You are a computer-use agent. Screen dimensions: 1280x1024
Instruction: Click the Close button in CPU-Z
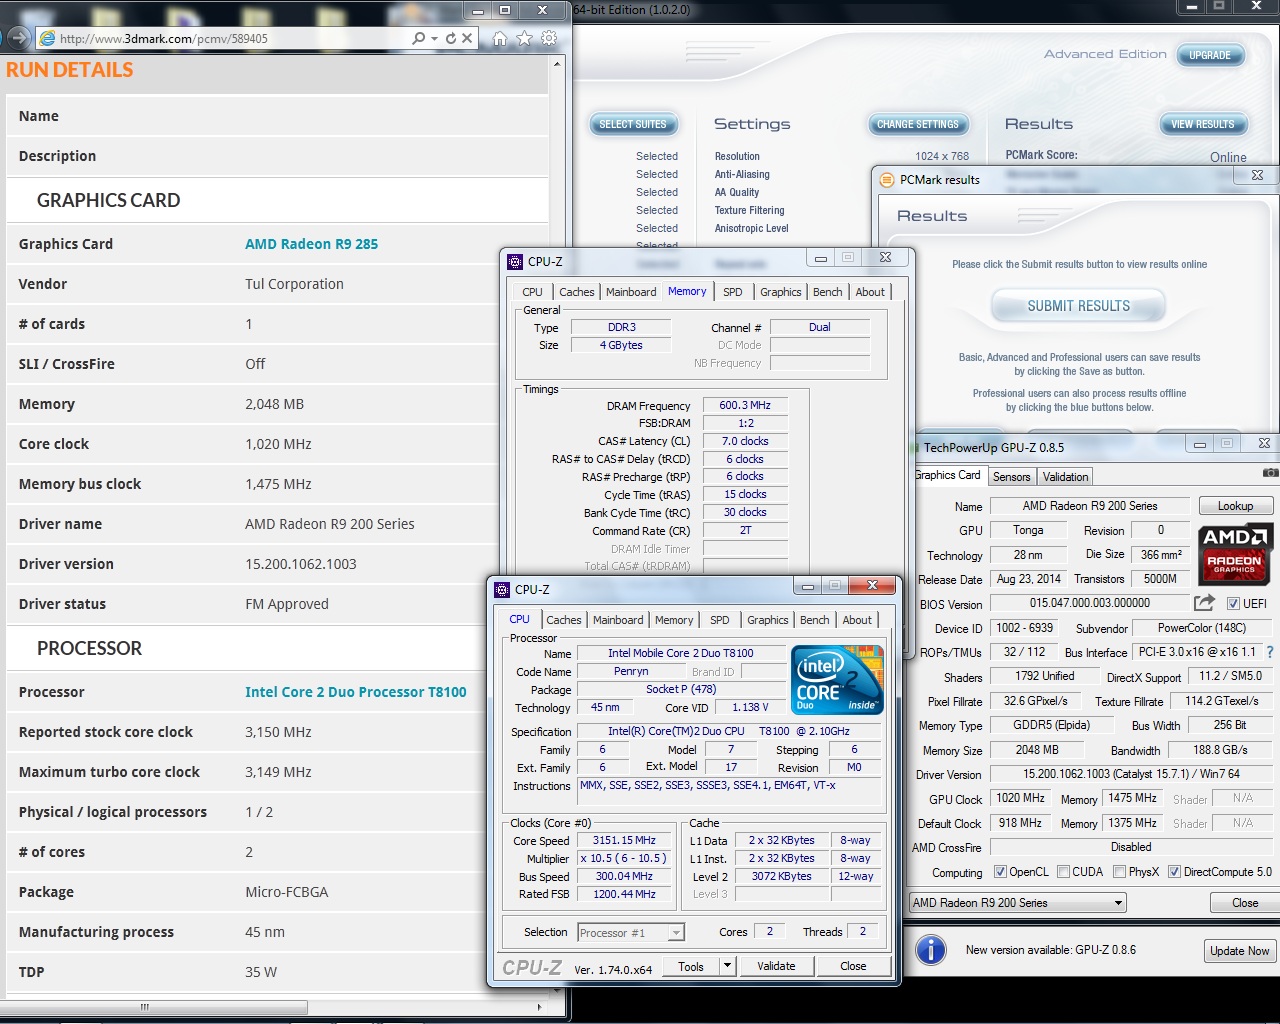click(853, 966)
